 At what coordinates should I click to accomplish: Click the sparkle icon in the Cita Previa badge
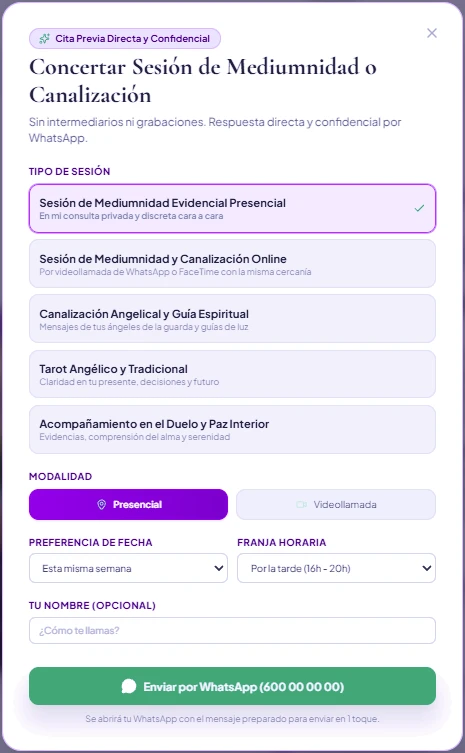point(44,39)
